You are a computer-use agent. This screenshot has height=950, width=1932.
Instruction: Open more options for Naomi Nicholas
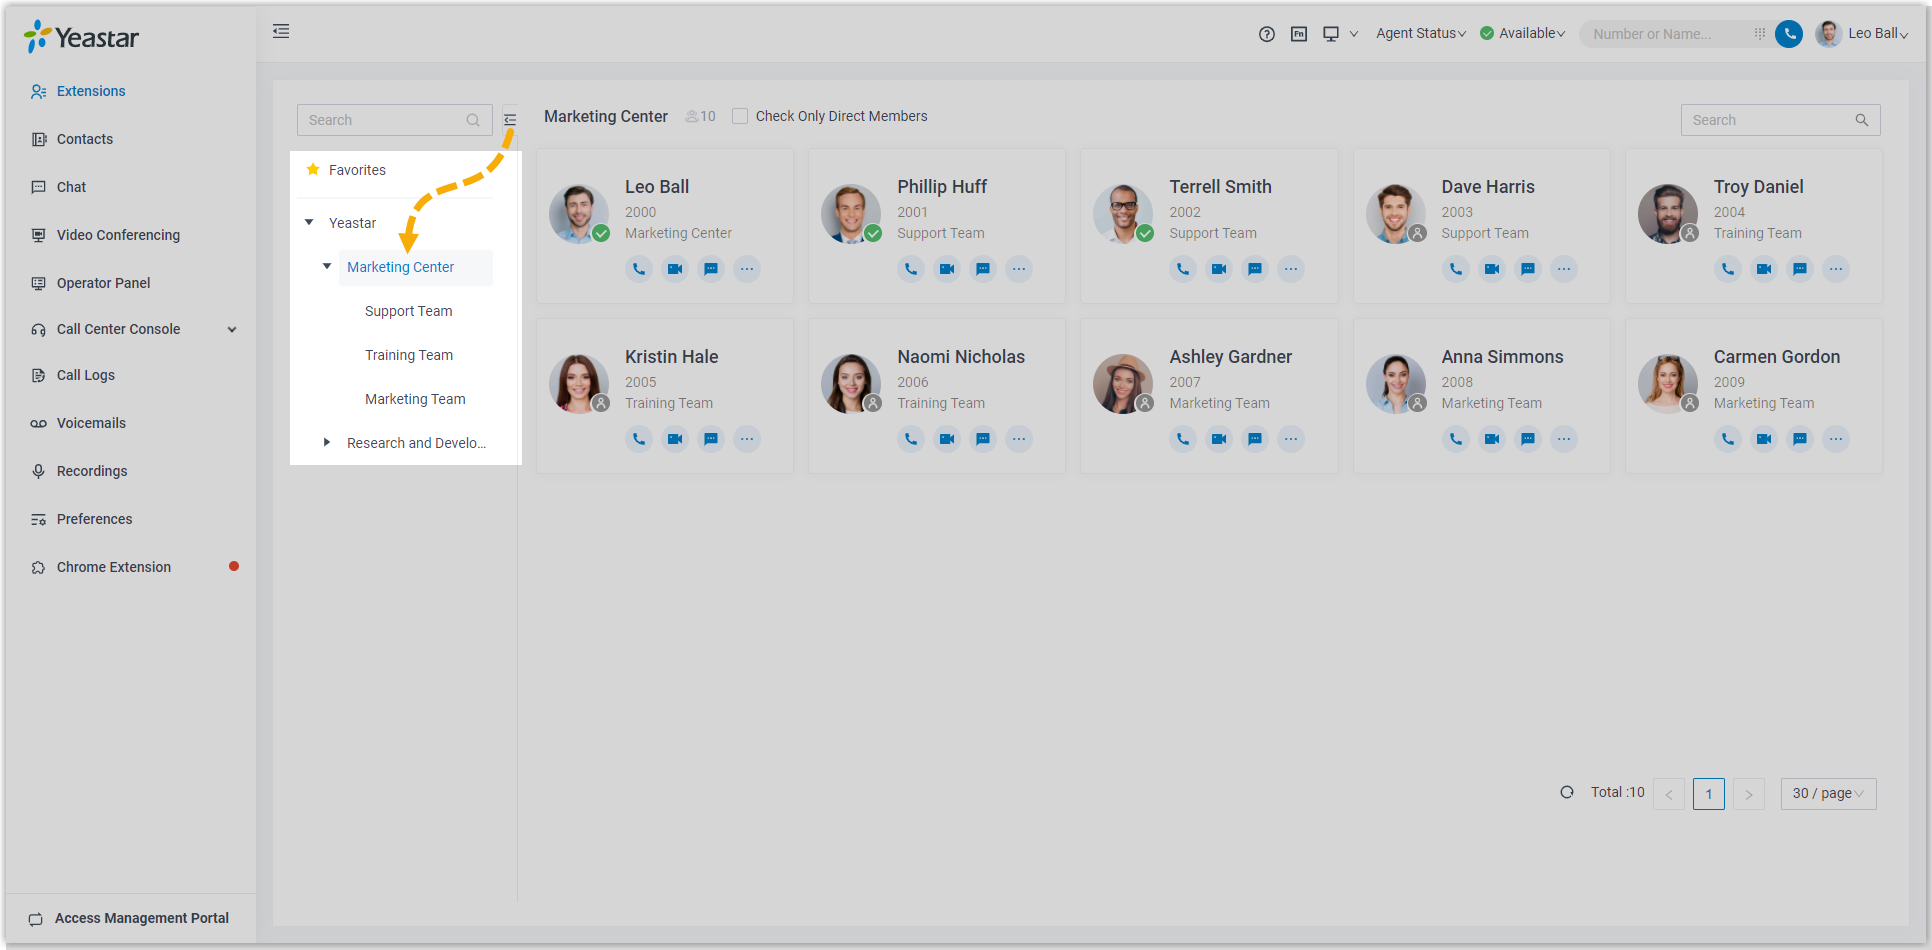click(1019, 439)
